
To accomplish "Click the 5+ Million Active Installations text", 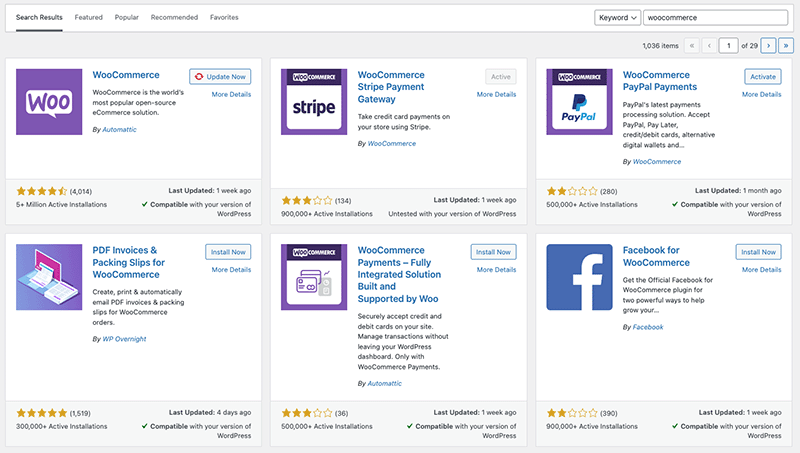I will point(61,205).
